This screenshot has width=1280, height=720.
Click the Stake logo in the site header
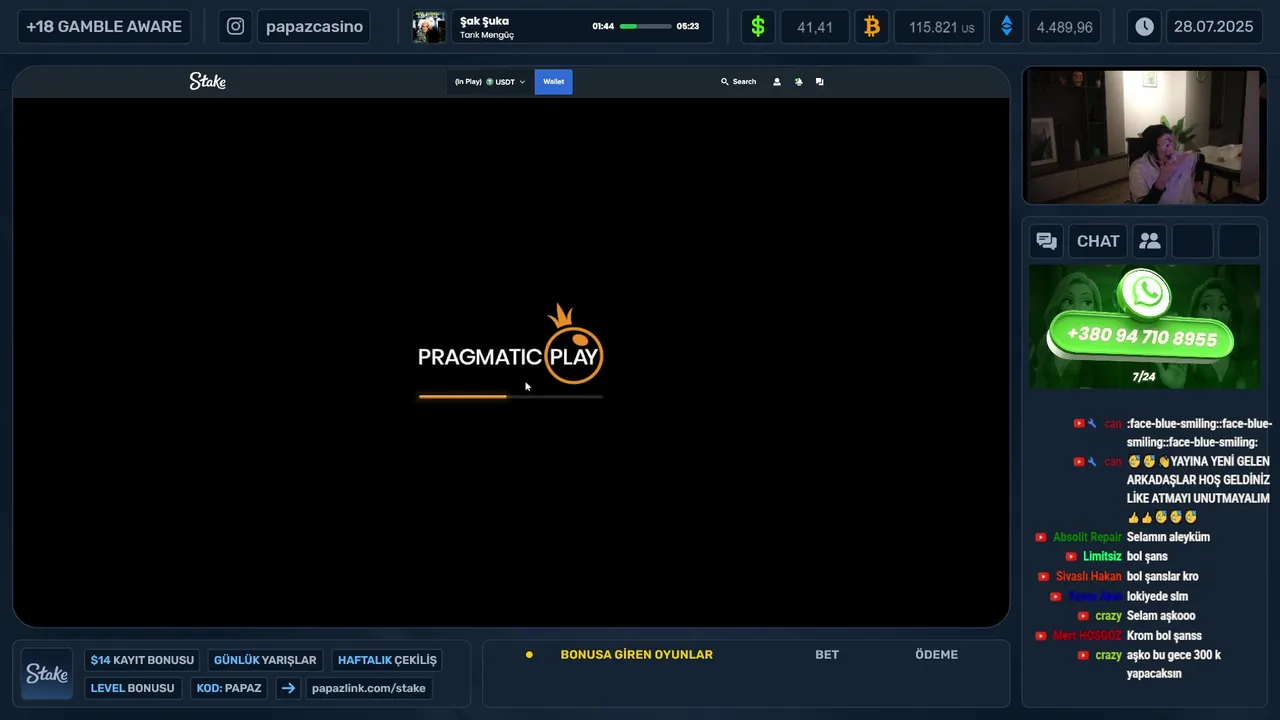208,82
